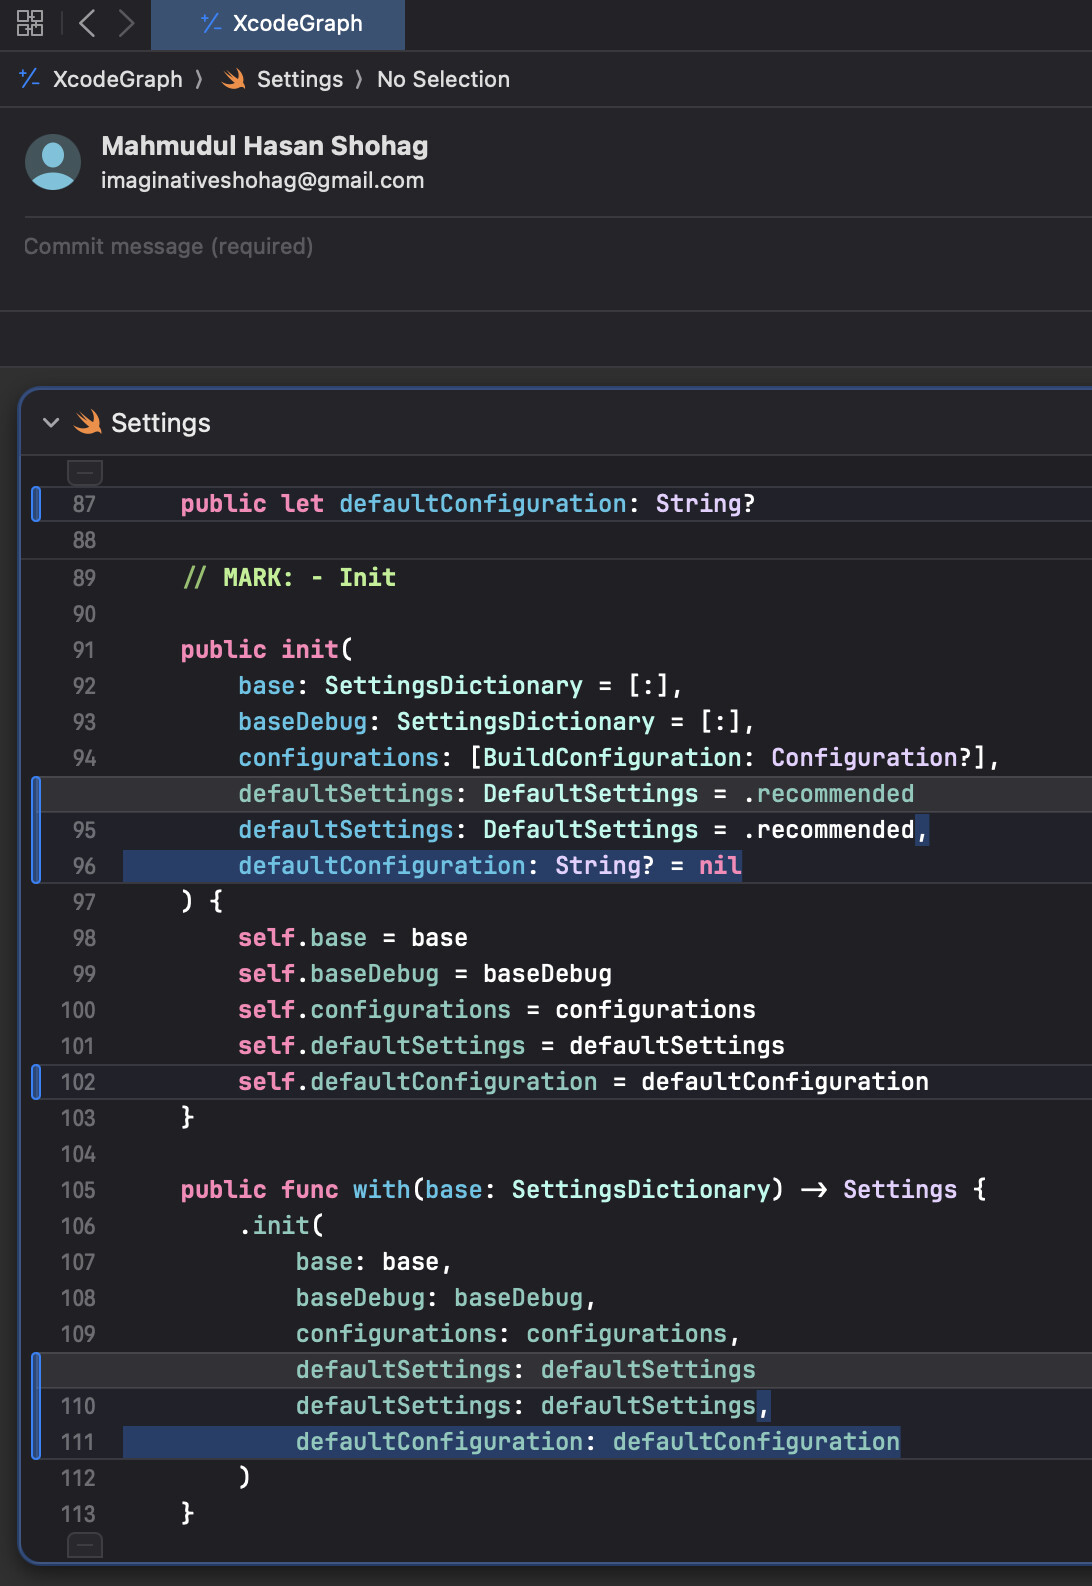This screenshot has height=1586, width=1092.
Task: Click '.init(' on line 106
Action: (281, 1226)
